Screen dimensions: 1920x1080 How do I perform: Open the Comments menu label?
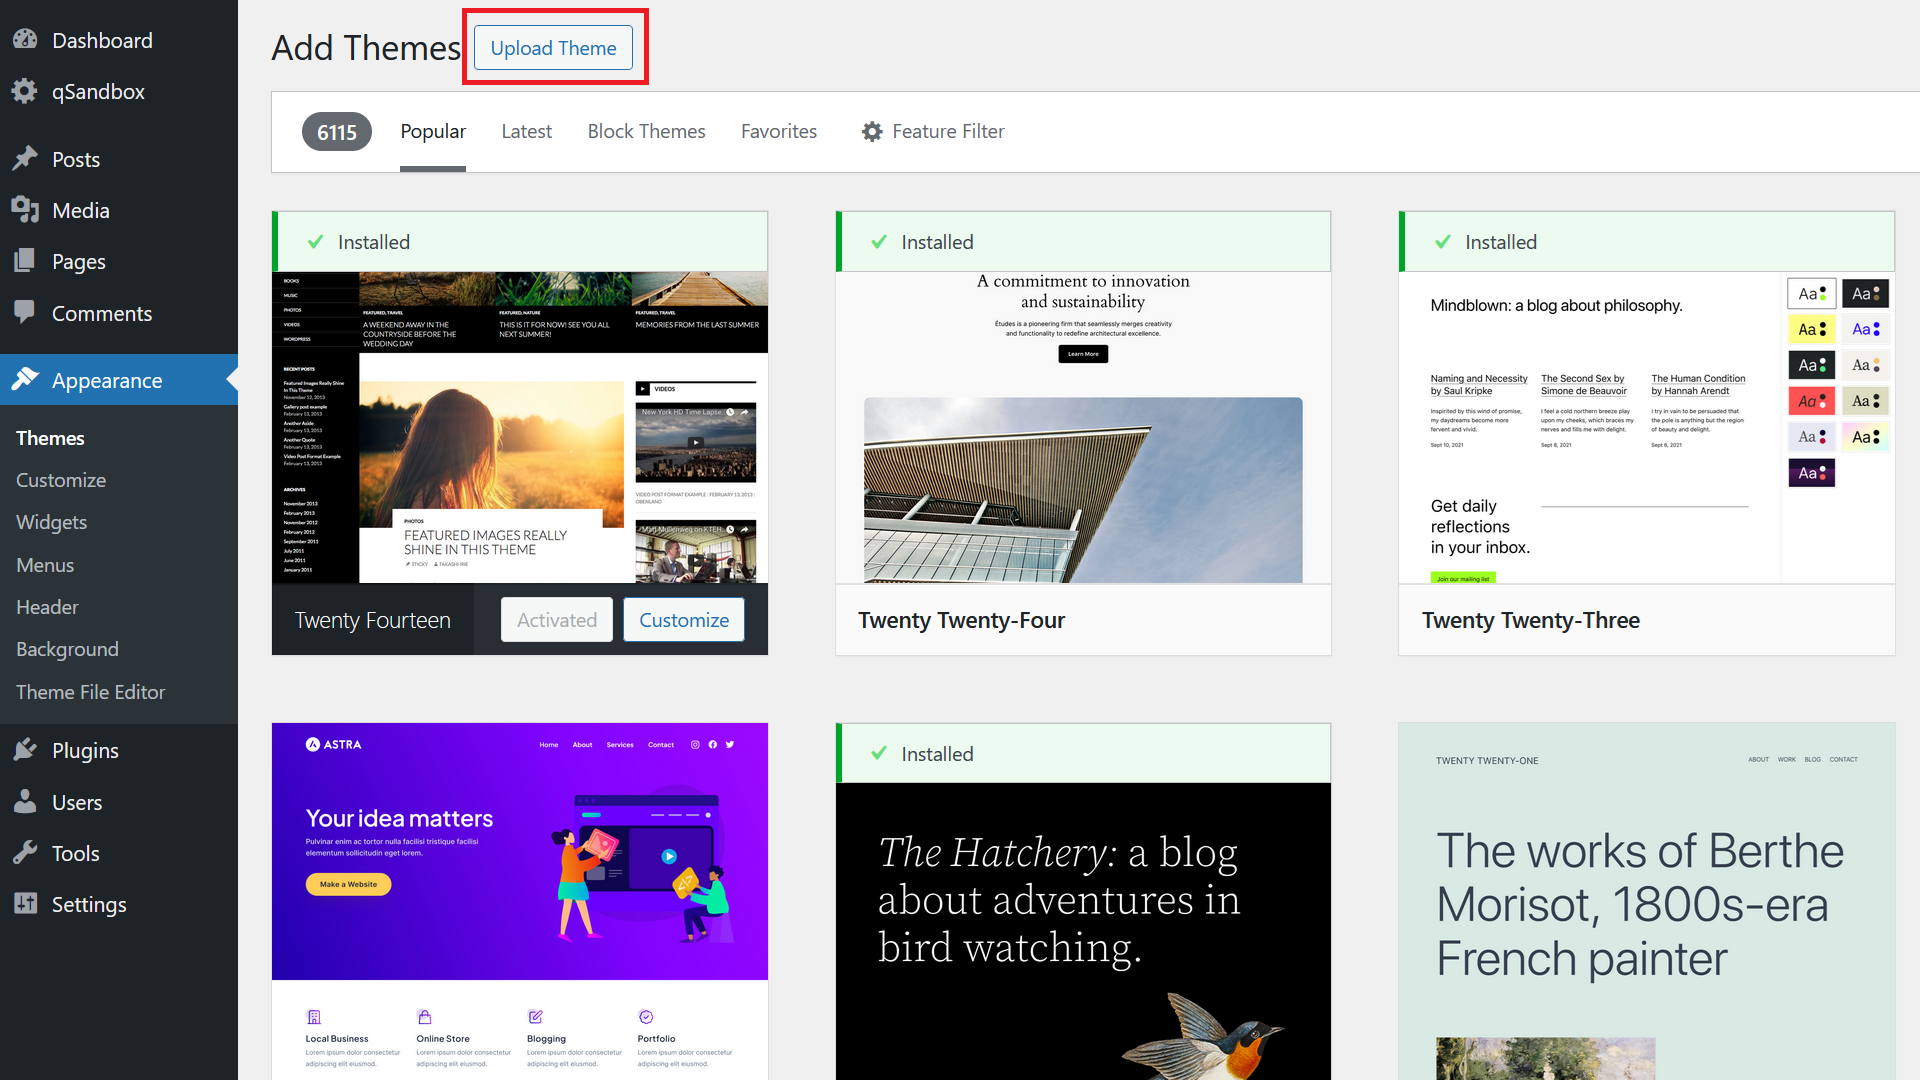click(102, 313)
